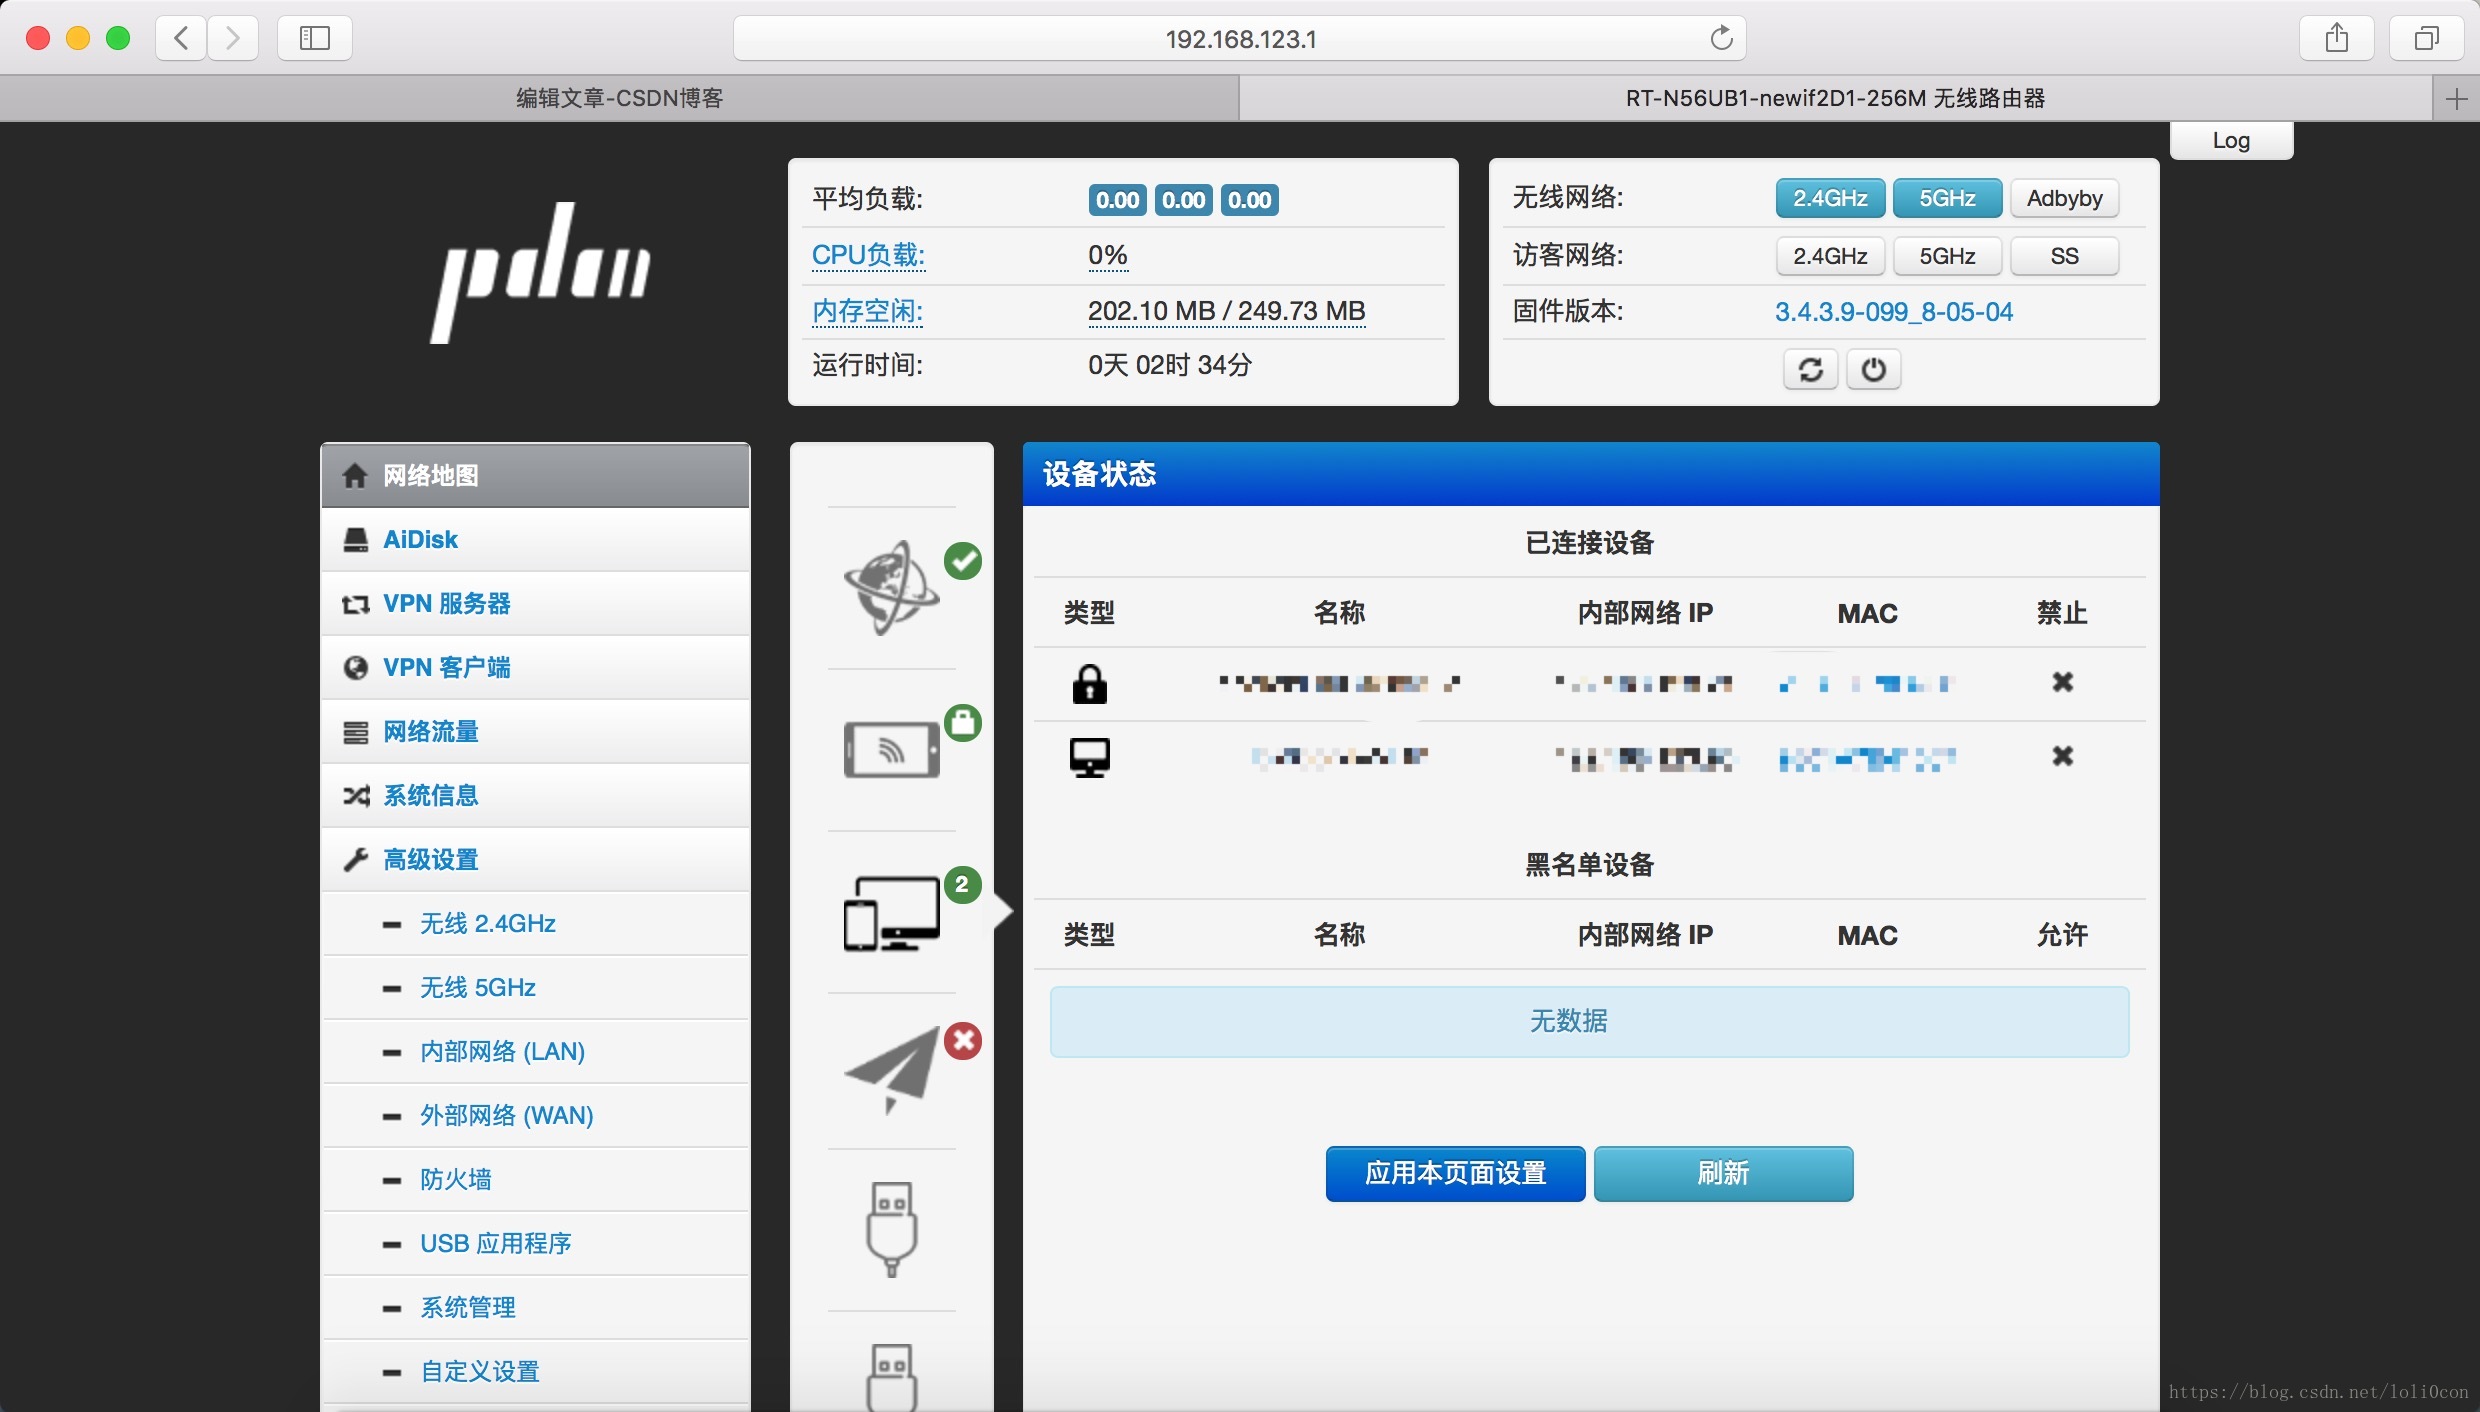Select the USB device icon in center column

pyautogui.click(x=890, y=1228)
